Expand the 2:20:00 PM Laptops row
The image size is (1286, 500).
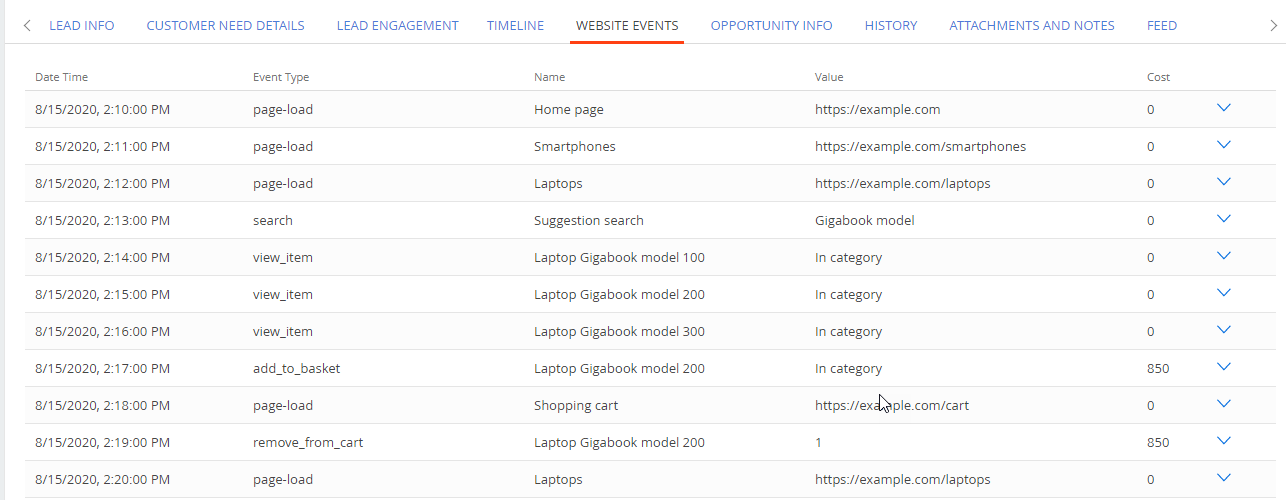pos(1223,478)
